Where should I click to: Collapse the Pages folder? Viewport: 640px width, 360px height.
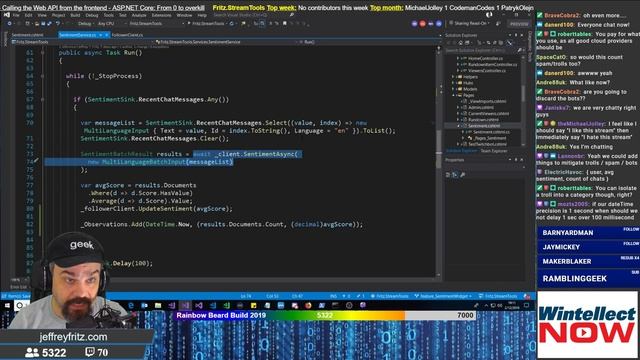(453, 95)
